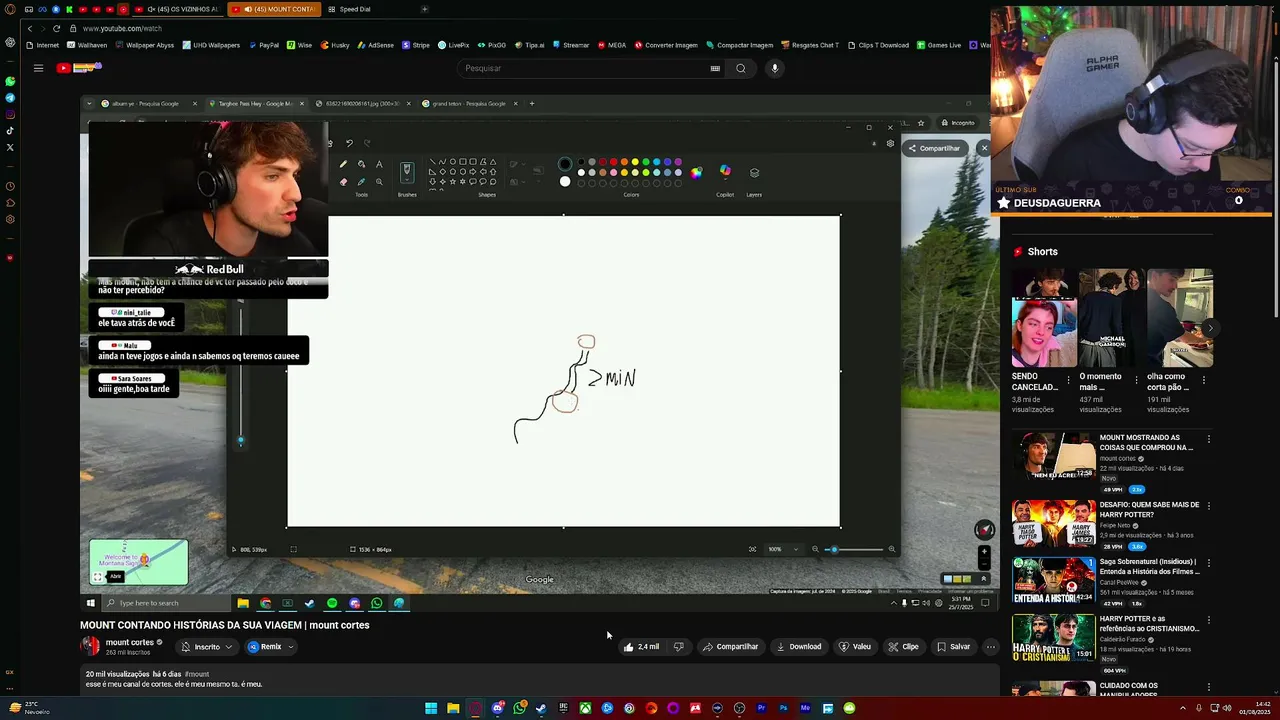The image size is (1280, 720).
Task: Open X (Twitter) in browser sidebar
Action: [10, 147]
